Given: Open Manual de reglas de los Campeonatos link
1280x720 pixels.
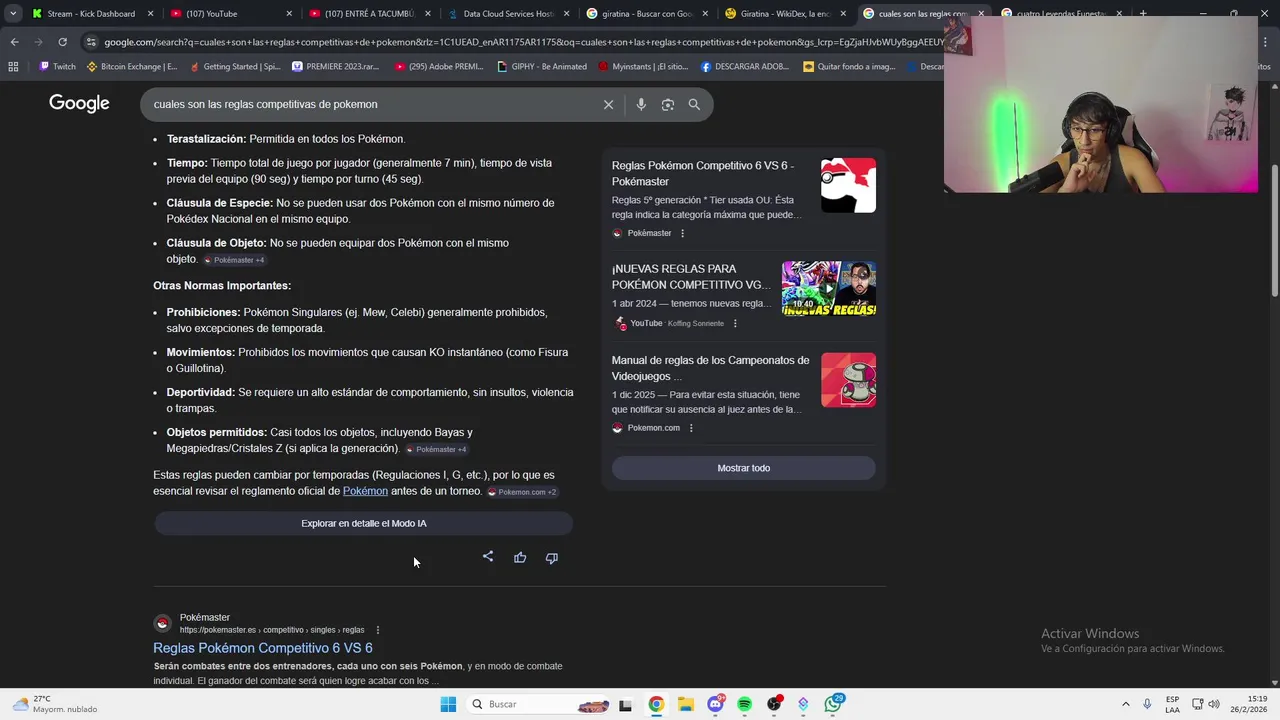Looking at the screenshot, I should [711, 368].
